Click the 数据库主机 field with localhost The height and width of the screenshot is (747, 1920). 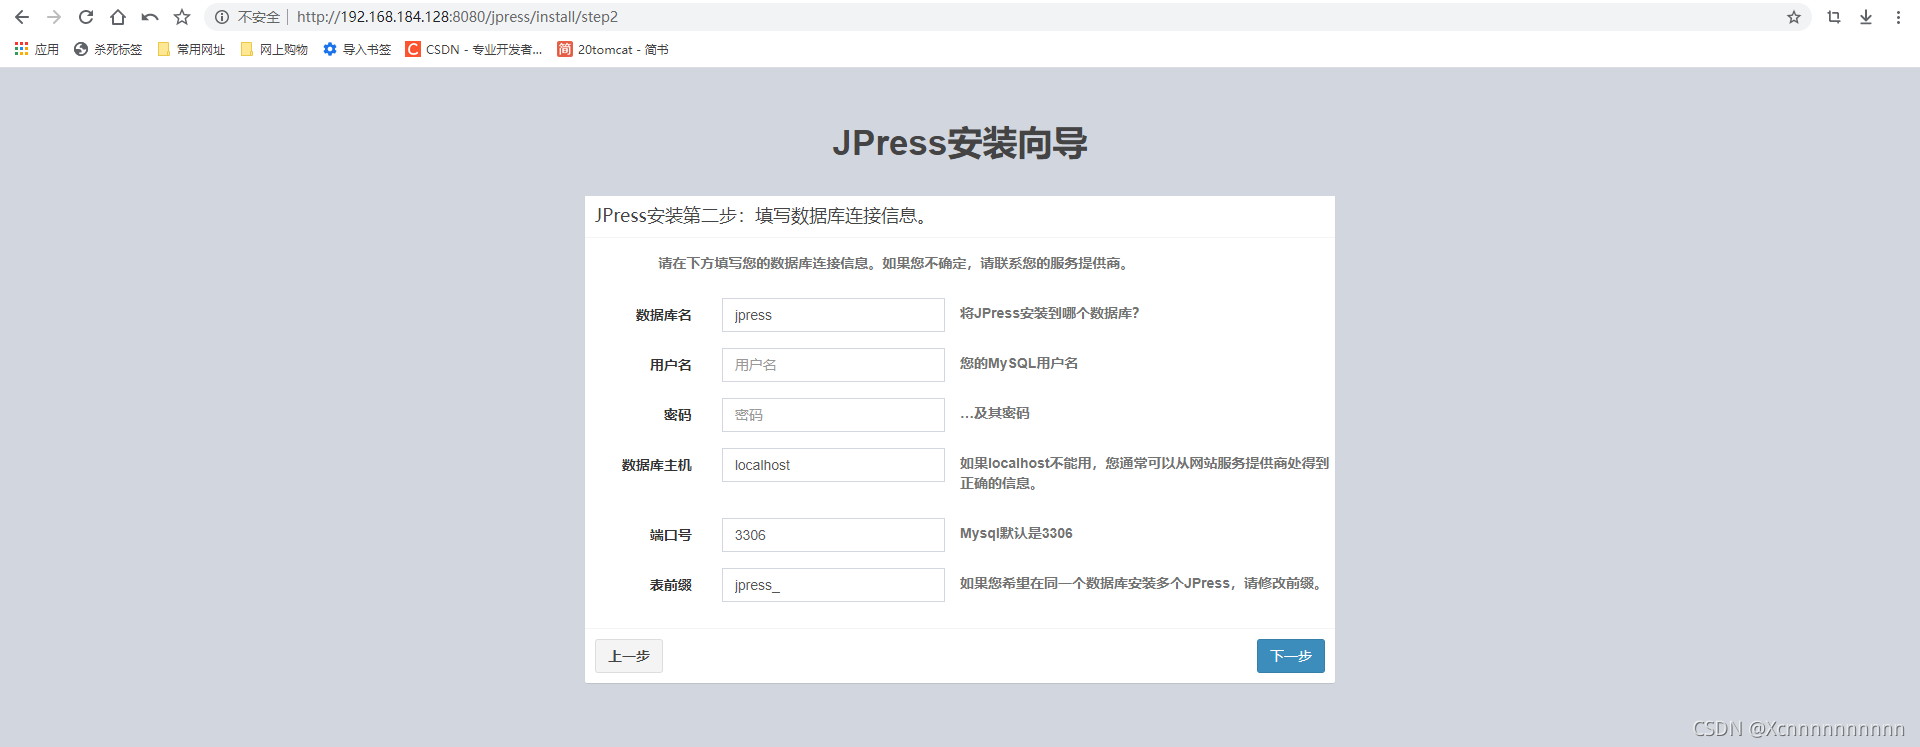(x=833, y=465)
